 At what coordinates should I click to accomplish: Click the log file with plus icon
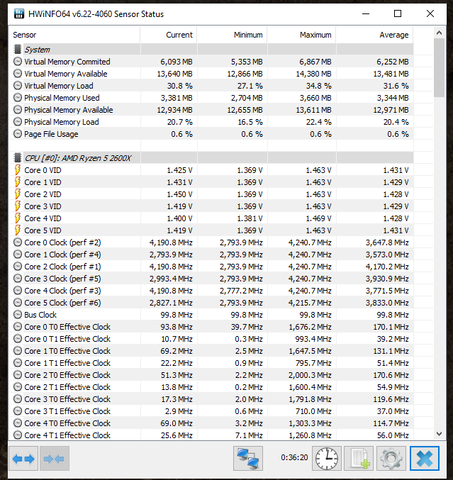[359, 459]
